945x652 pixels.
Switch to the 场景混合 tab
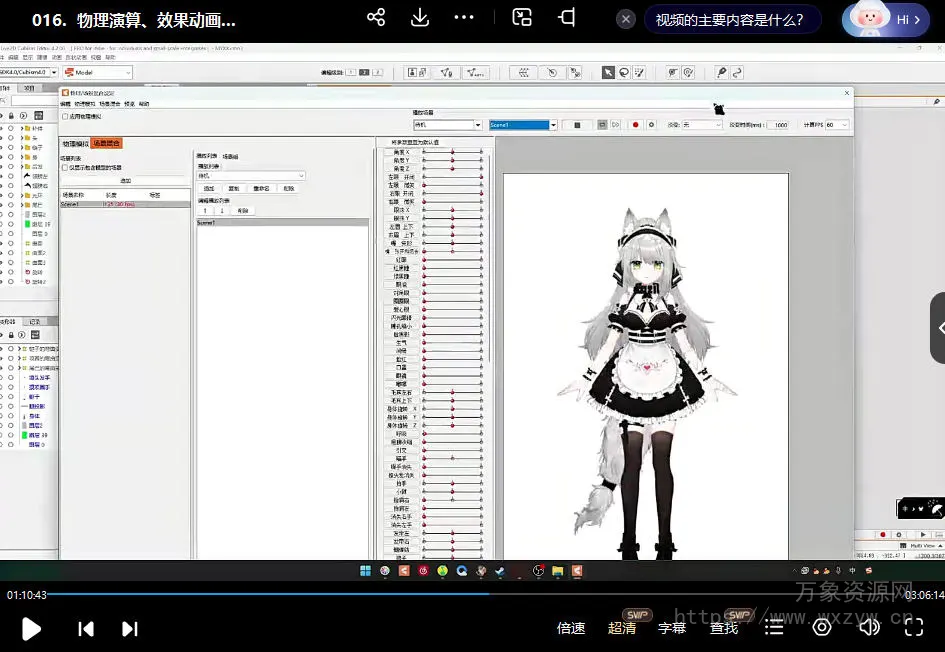click(106, 143)
